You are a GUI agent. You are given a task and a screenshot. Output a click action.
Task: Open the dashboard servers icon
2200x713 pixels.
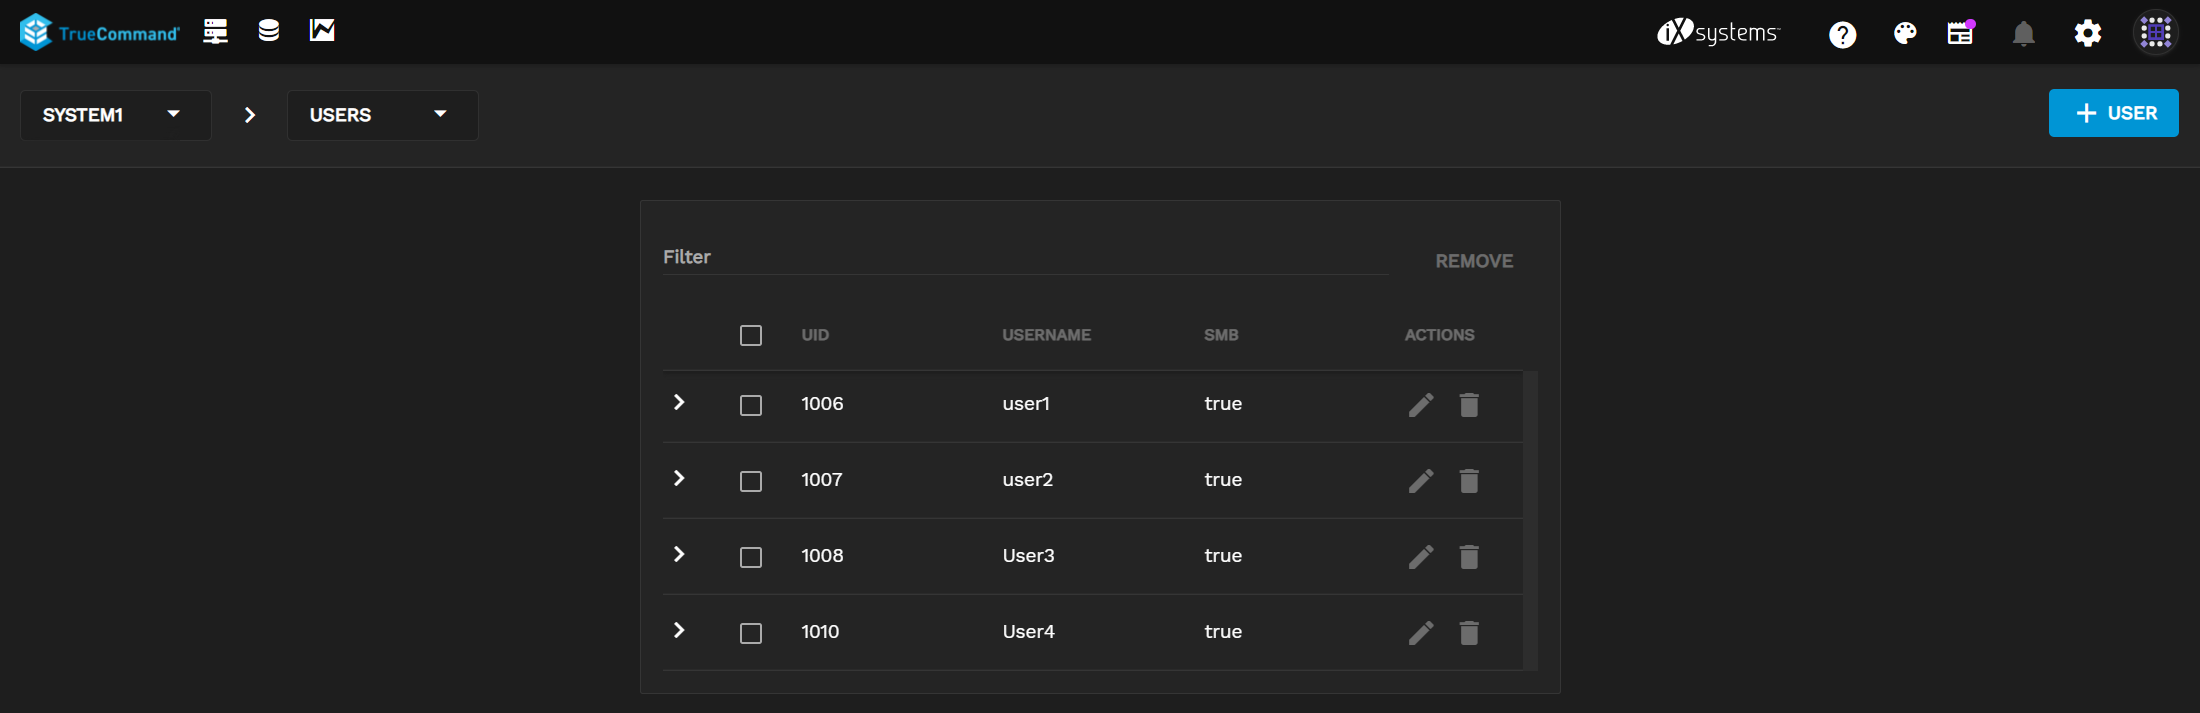click(215, 32)
